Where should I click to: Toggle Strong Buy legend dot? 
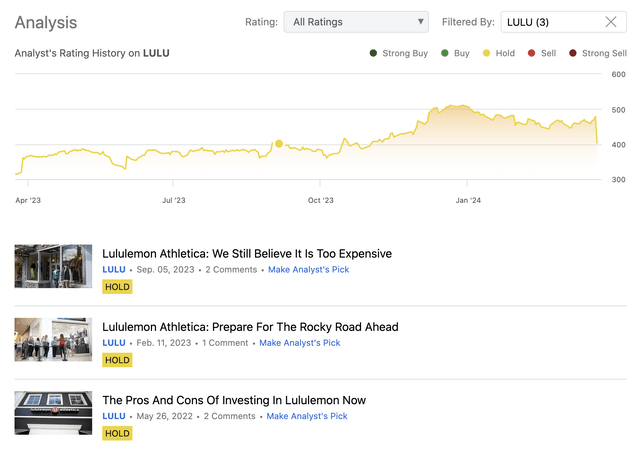[x=373, y=53]
